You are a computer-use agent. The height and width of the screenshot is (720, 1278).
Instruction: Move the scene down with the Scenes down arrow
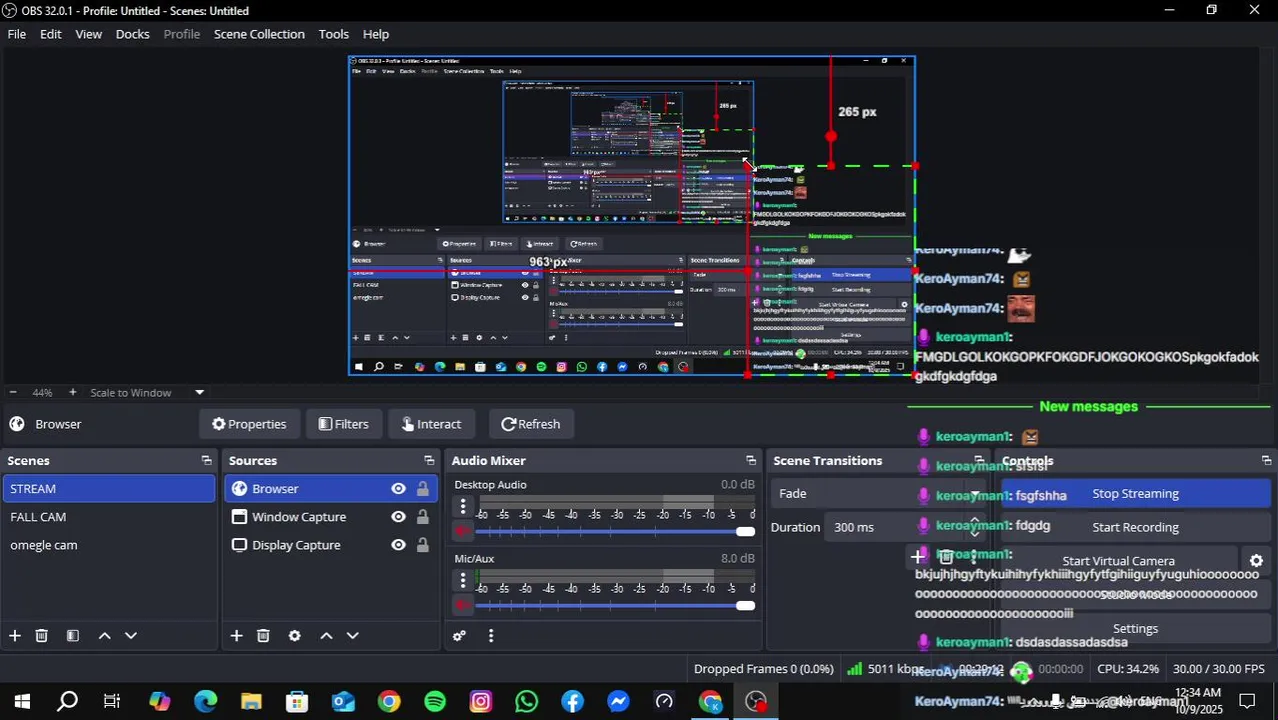tap(130, 636)
